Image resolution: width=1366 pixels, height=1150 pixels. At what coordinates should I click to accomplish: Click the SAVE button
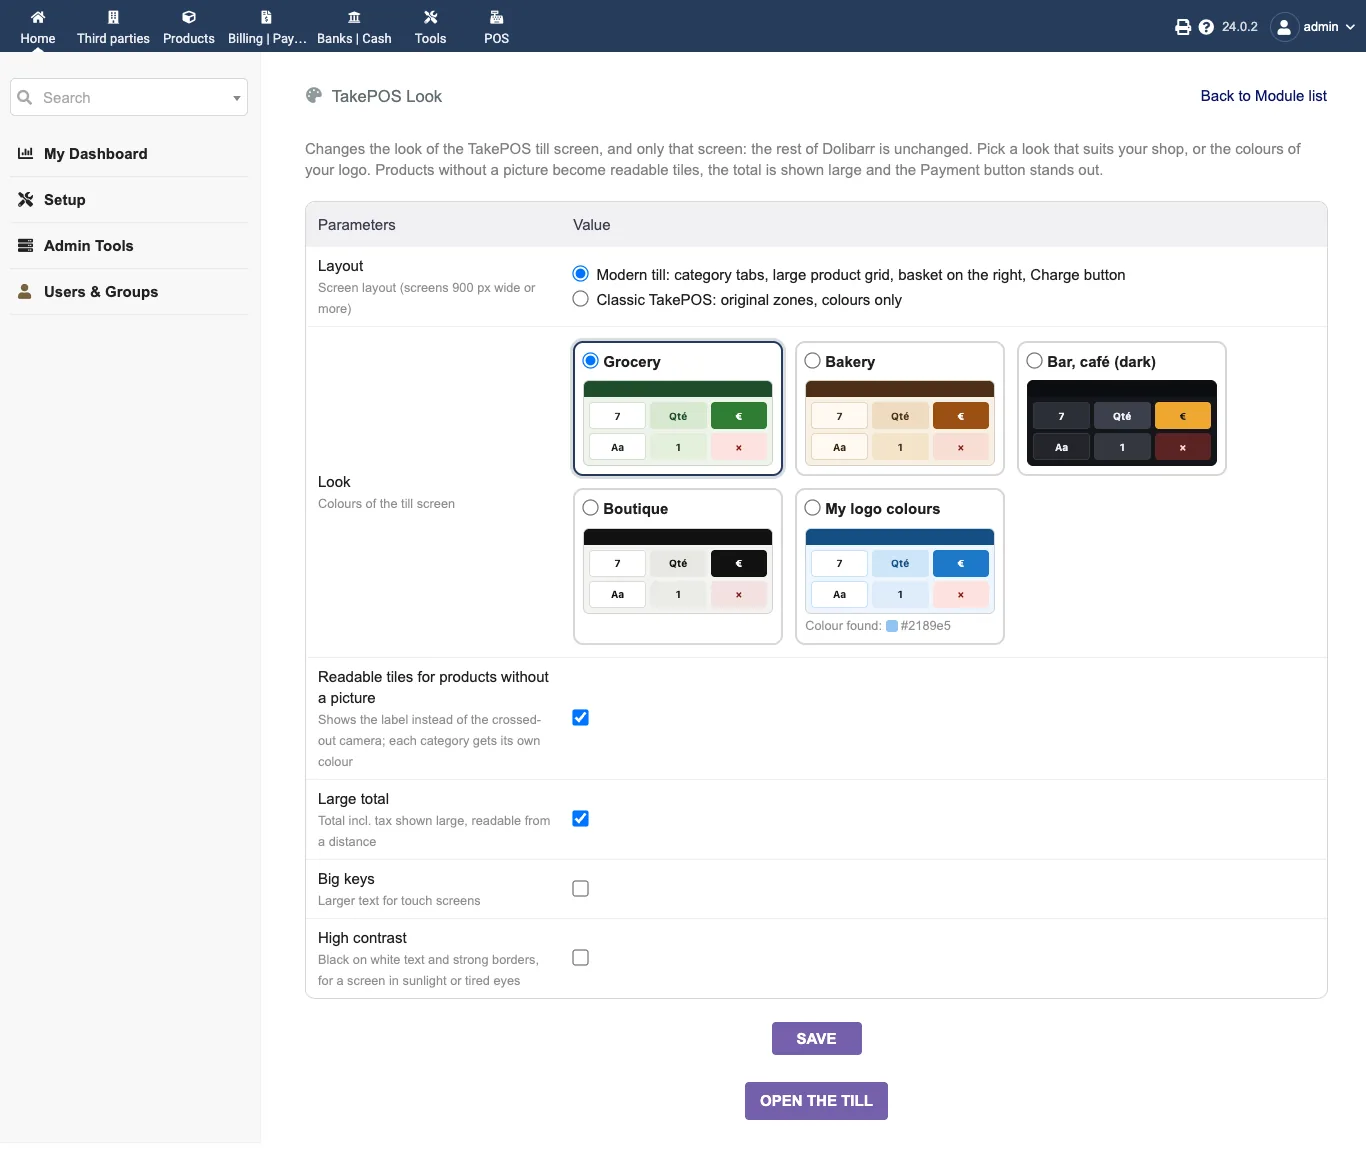(x=816, y=1038)
